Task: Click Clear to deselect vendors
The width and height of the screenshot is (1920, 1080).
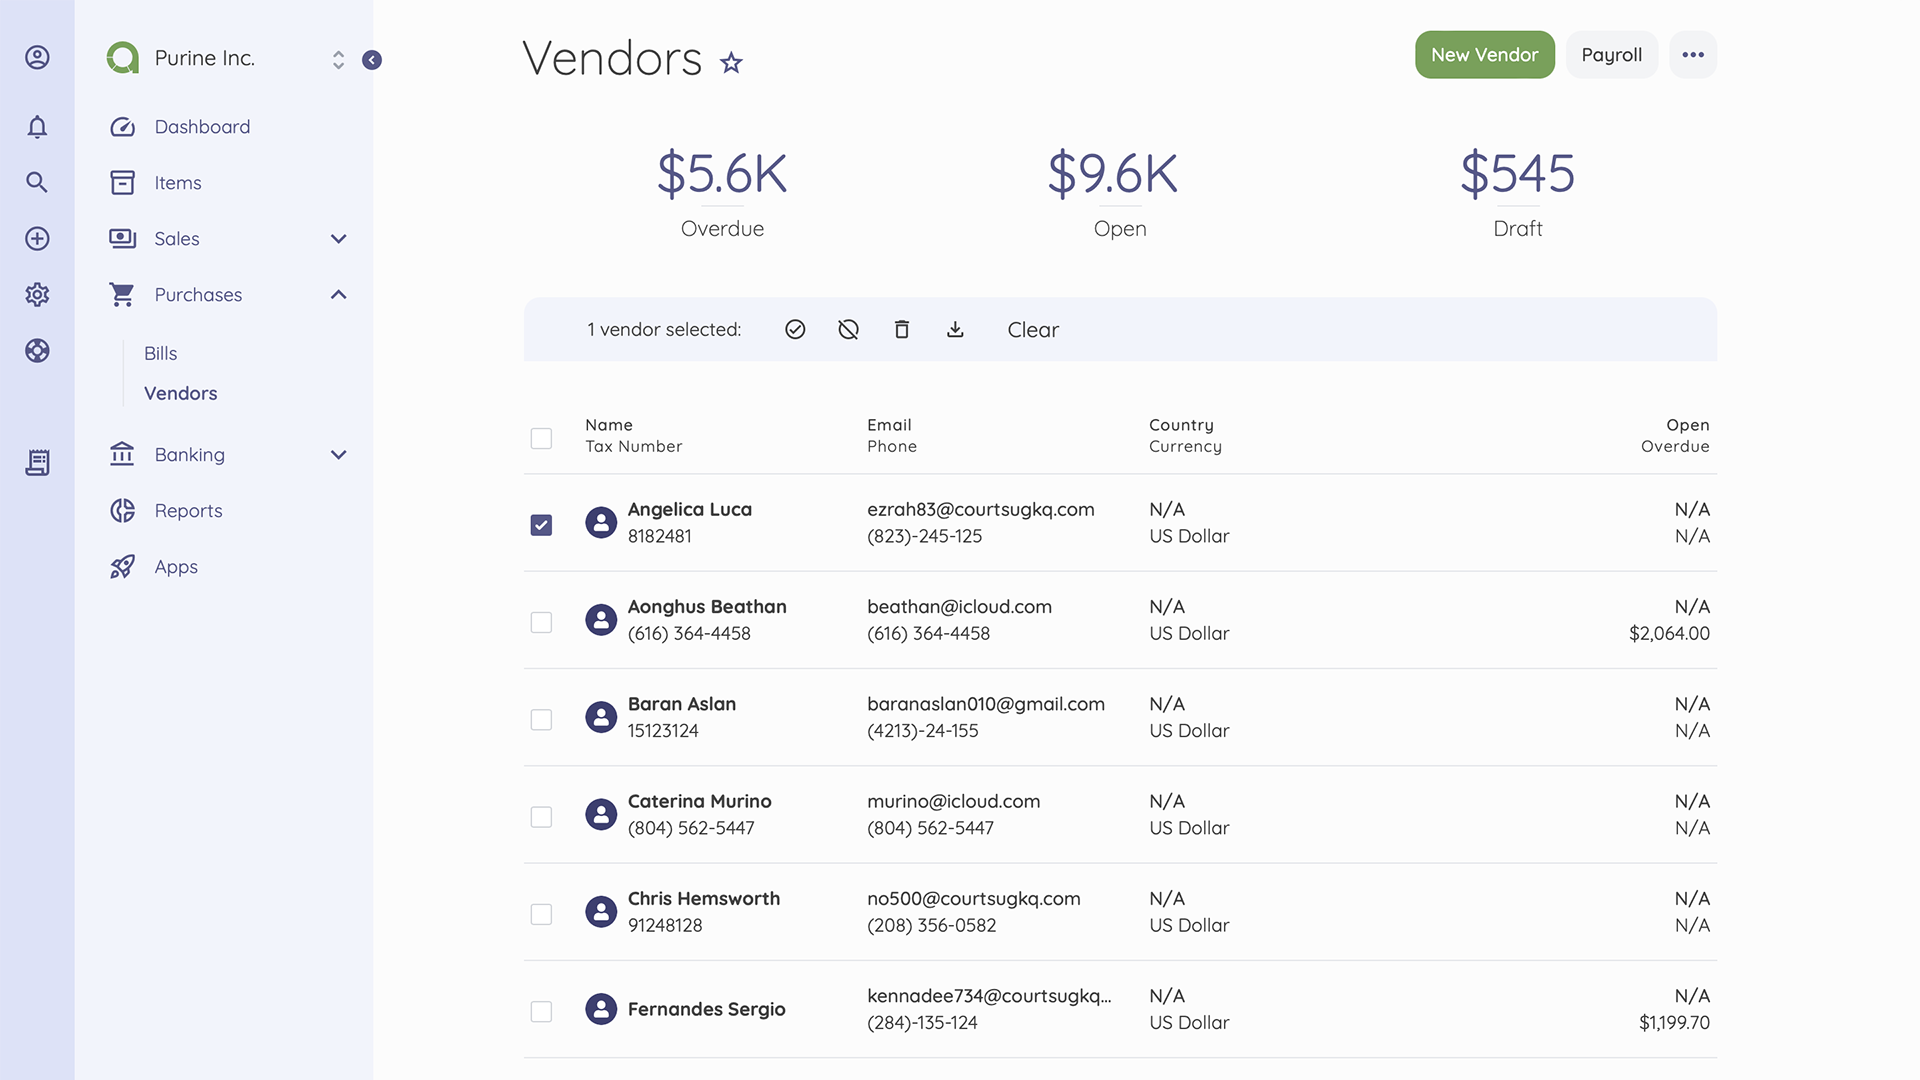Action: point(1033,329)
